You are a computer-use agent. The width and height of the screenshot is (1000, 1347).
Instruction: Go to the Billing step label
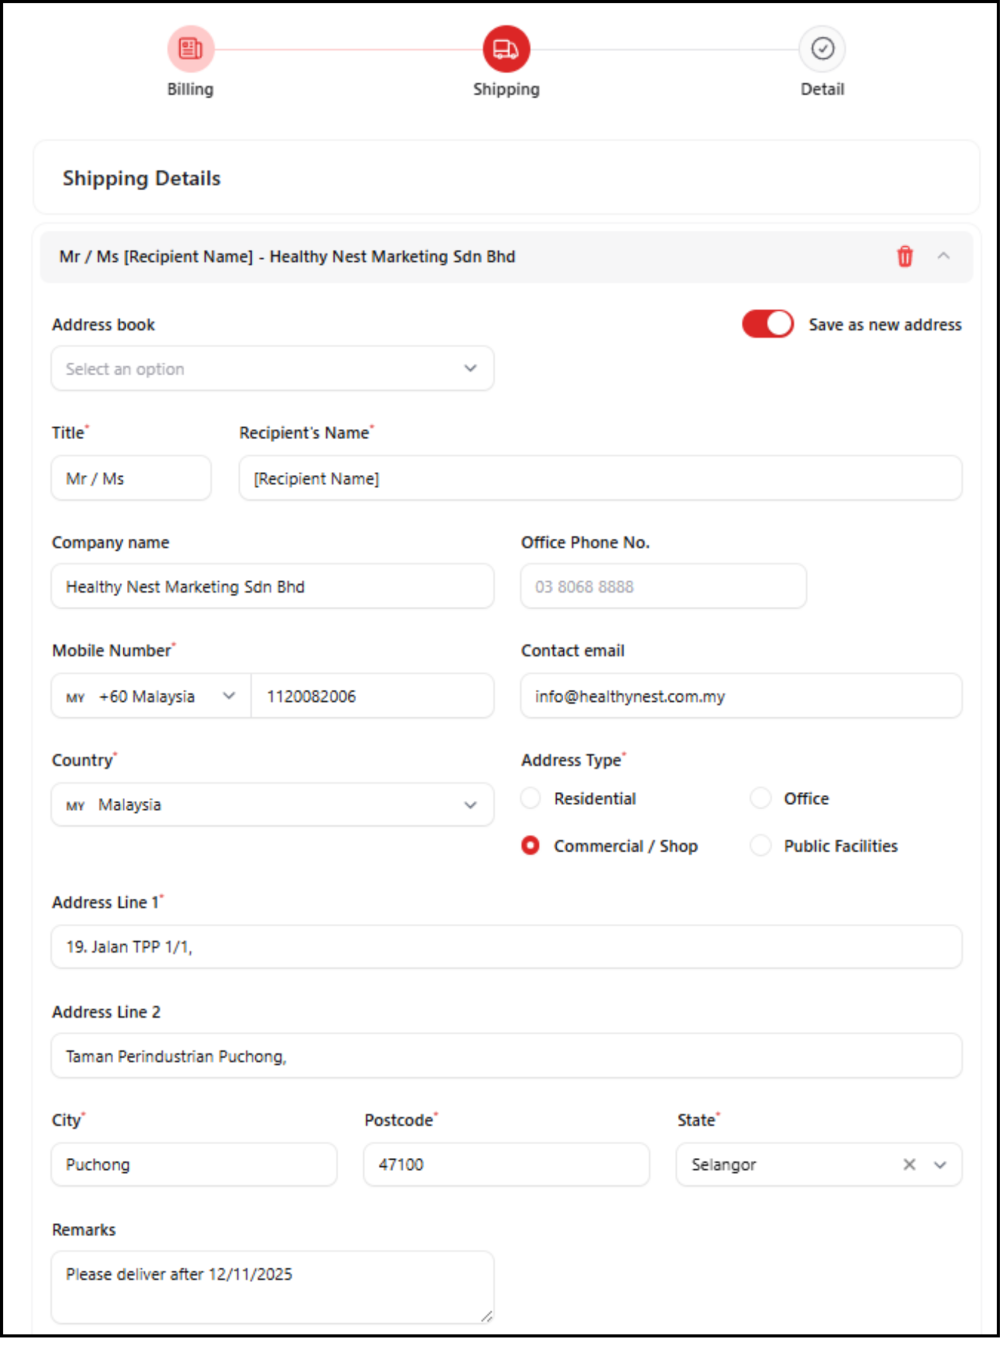click(x=190, y=89)
